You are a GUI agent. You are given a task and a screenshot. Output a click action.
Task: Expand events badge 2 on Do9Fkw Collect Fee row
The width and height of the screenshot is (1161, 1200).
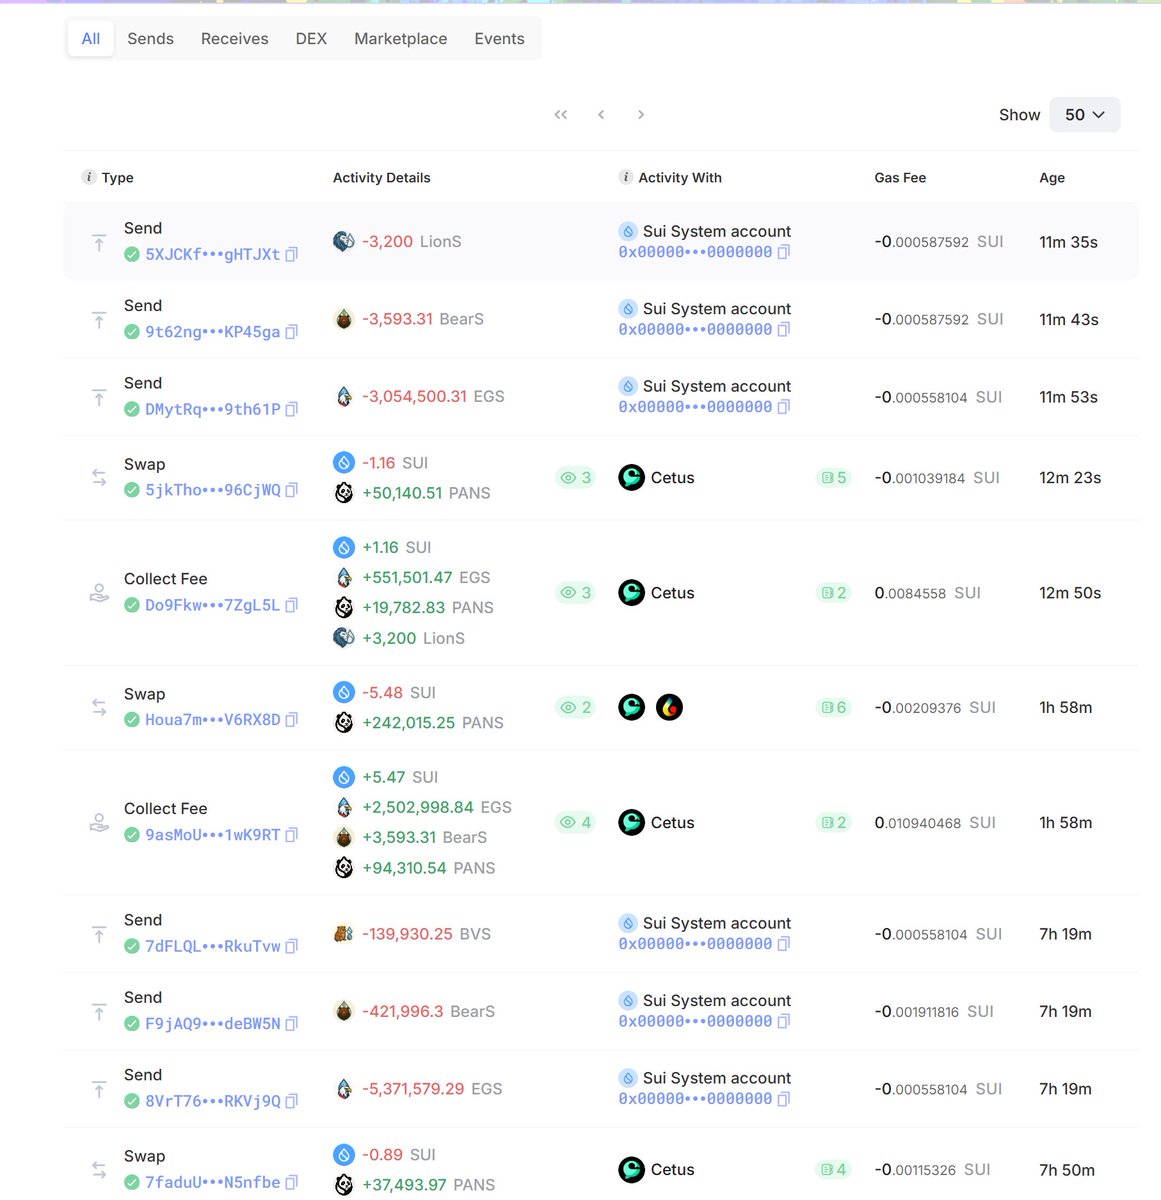tap(833, 593)
